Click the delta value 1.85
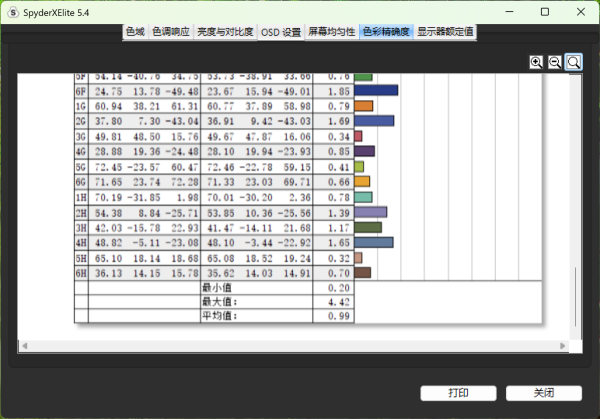 [339, 91]
